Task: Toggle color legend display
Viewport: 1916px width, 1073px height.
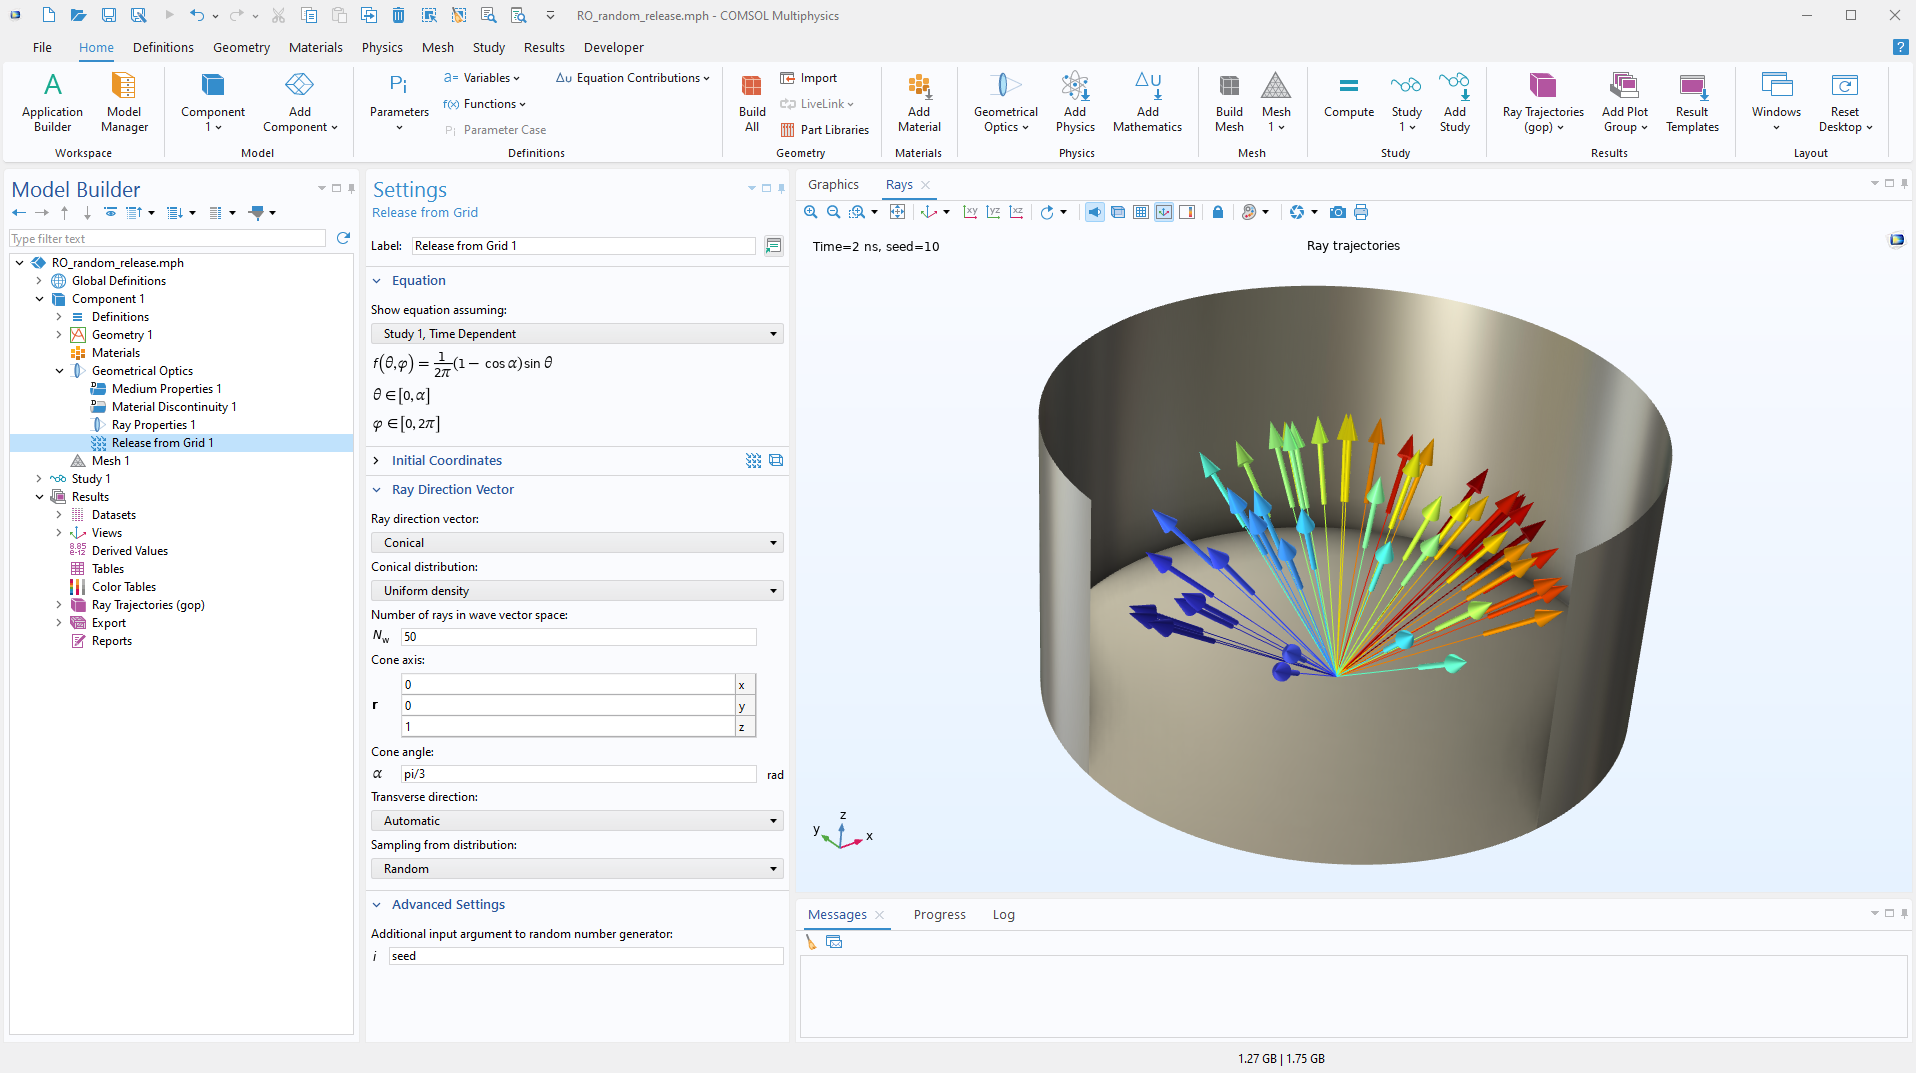Action: click(x=1187, y=212)
